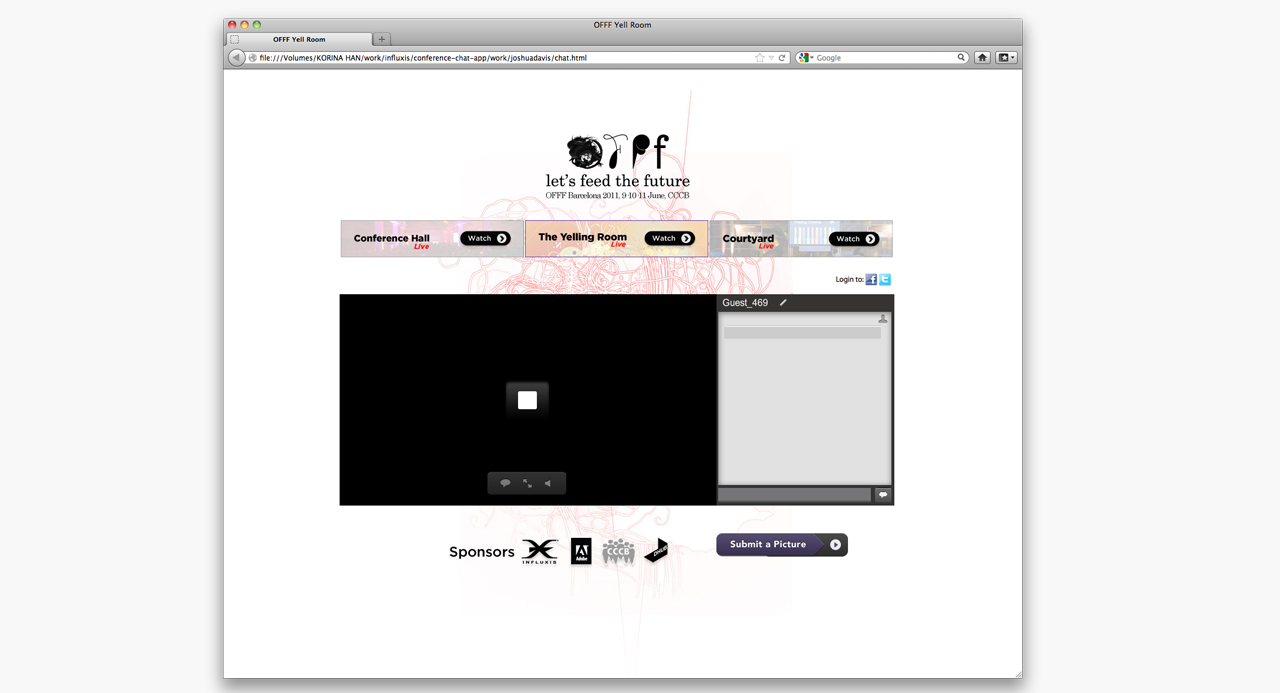Click the Adobe sponsor logo

(x=581, y=551)
